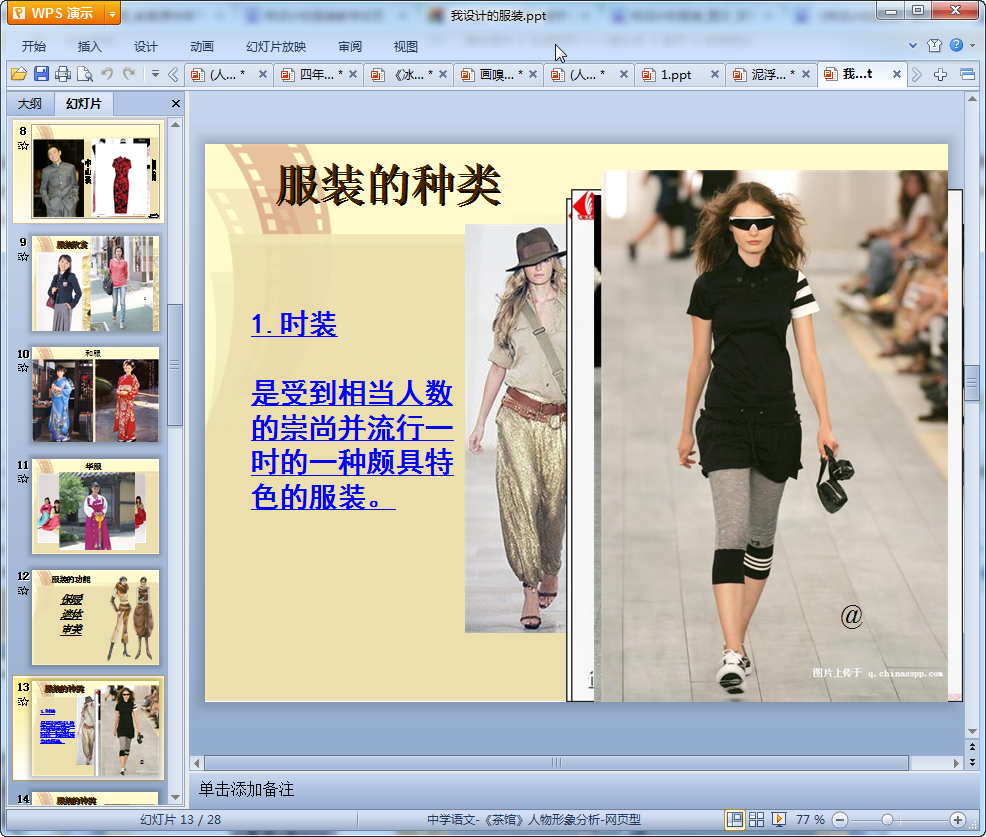The width and height of the screenshot is (986, 837).
Task: Click the 1. 时装 hyperlink on slide
Action: pyautogui.click(x=294, y=324)
